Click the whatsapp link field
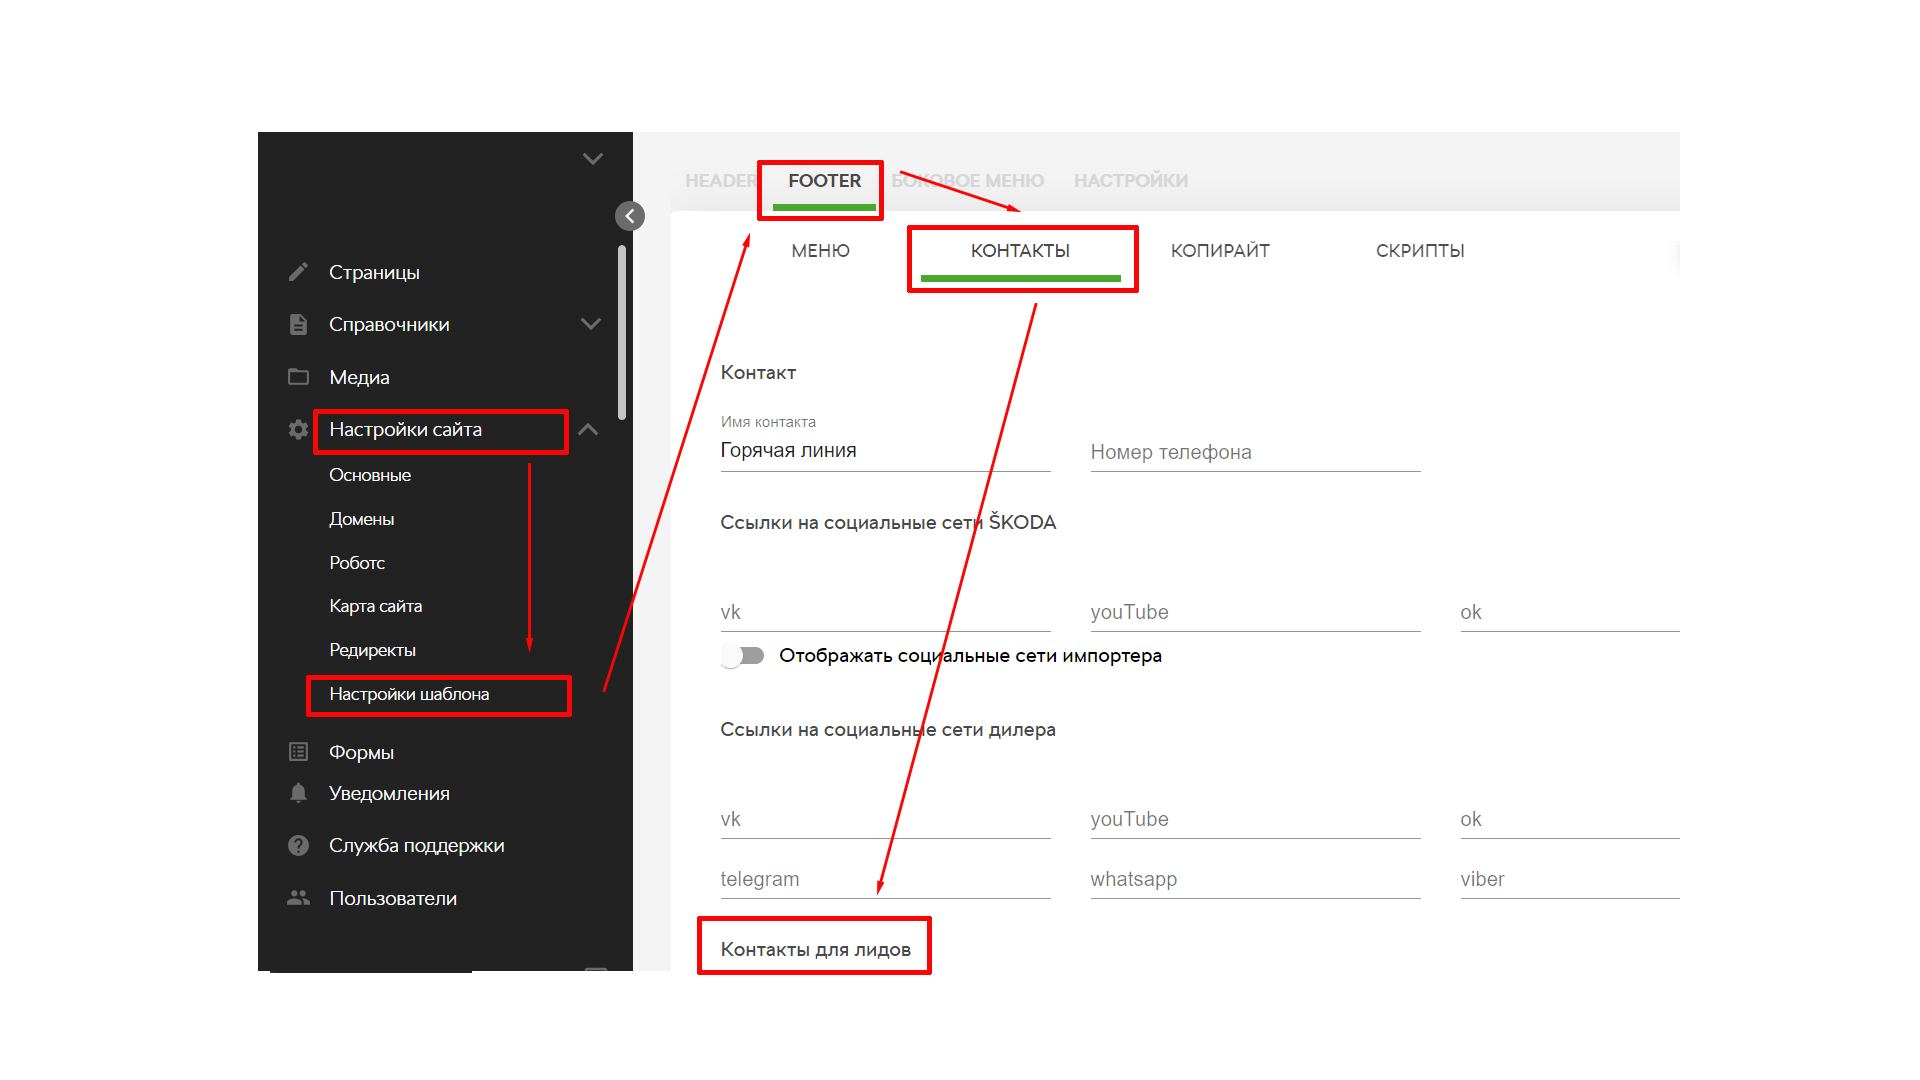The width and height of the screenshot is (1920, 1080). [1255, 879]
